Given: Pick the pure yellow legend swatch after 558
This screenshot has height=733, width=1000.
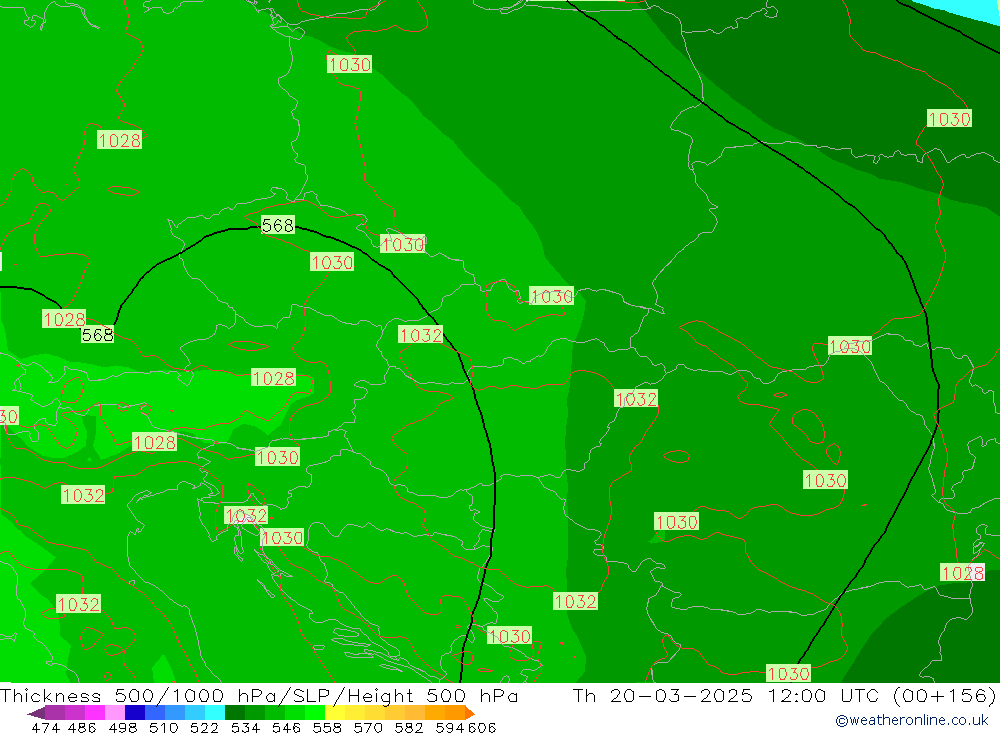Looking at the screenshot, I should coord(335,713).
